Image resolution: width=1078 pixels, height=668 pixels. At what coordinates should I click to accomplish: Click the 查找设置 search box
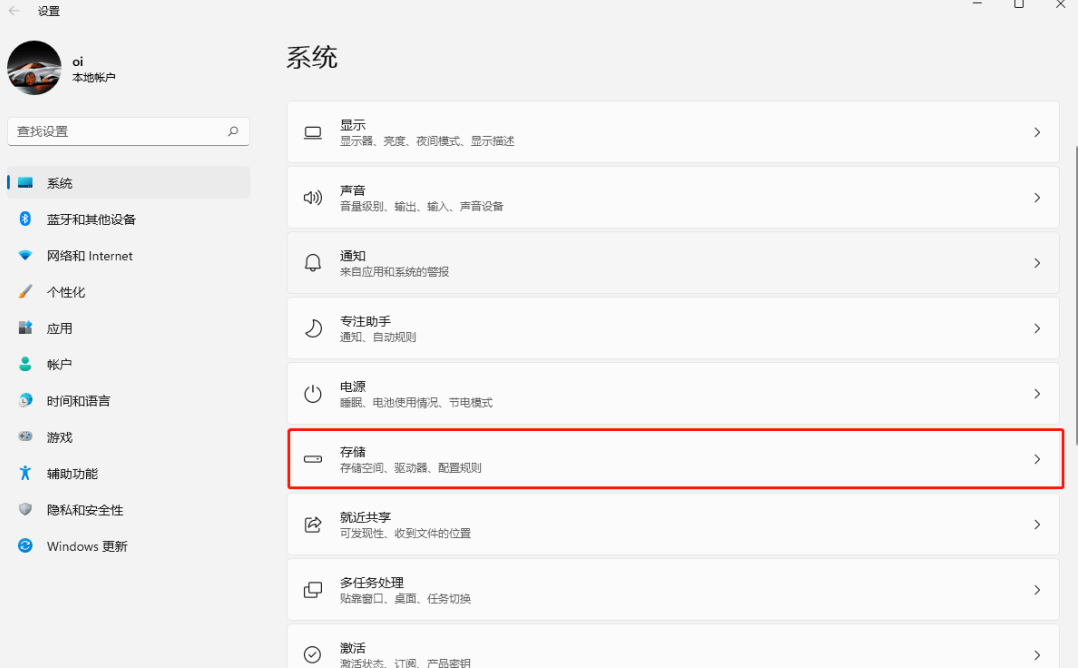tap(118, 131)
